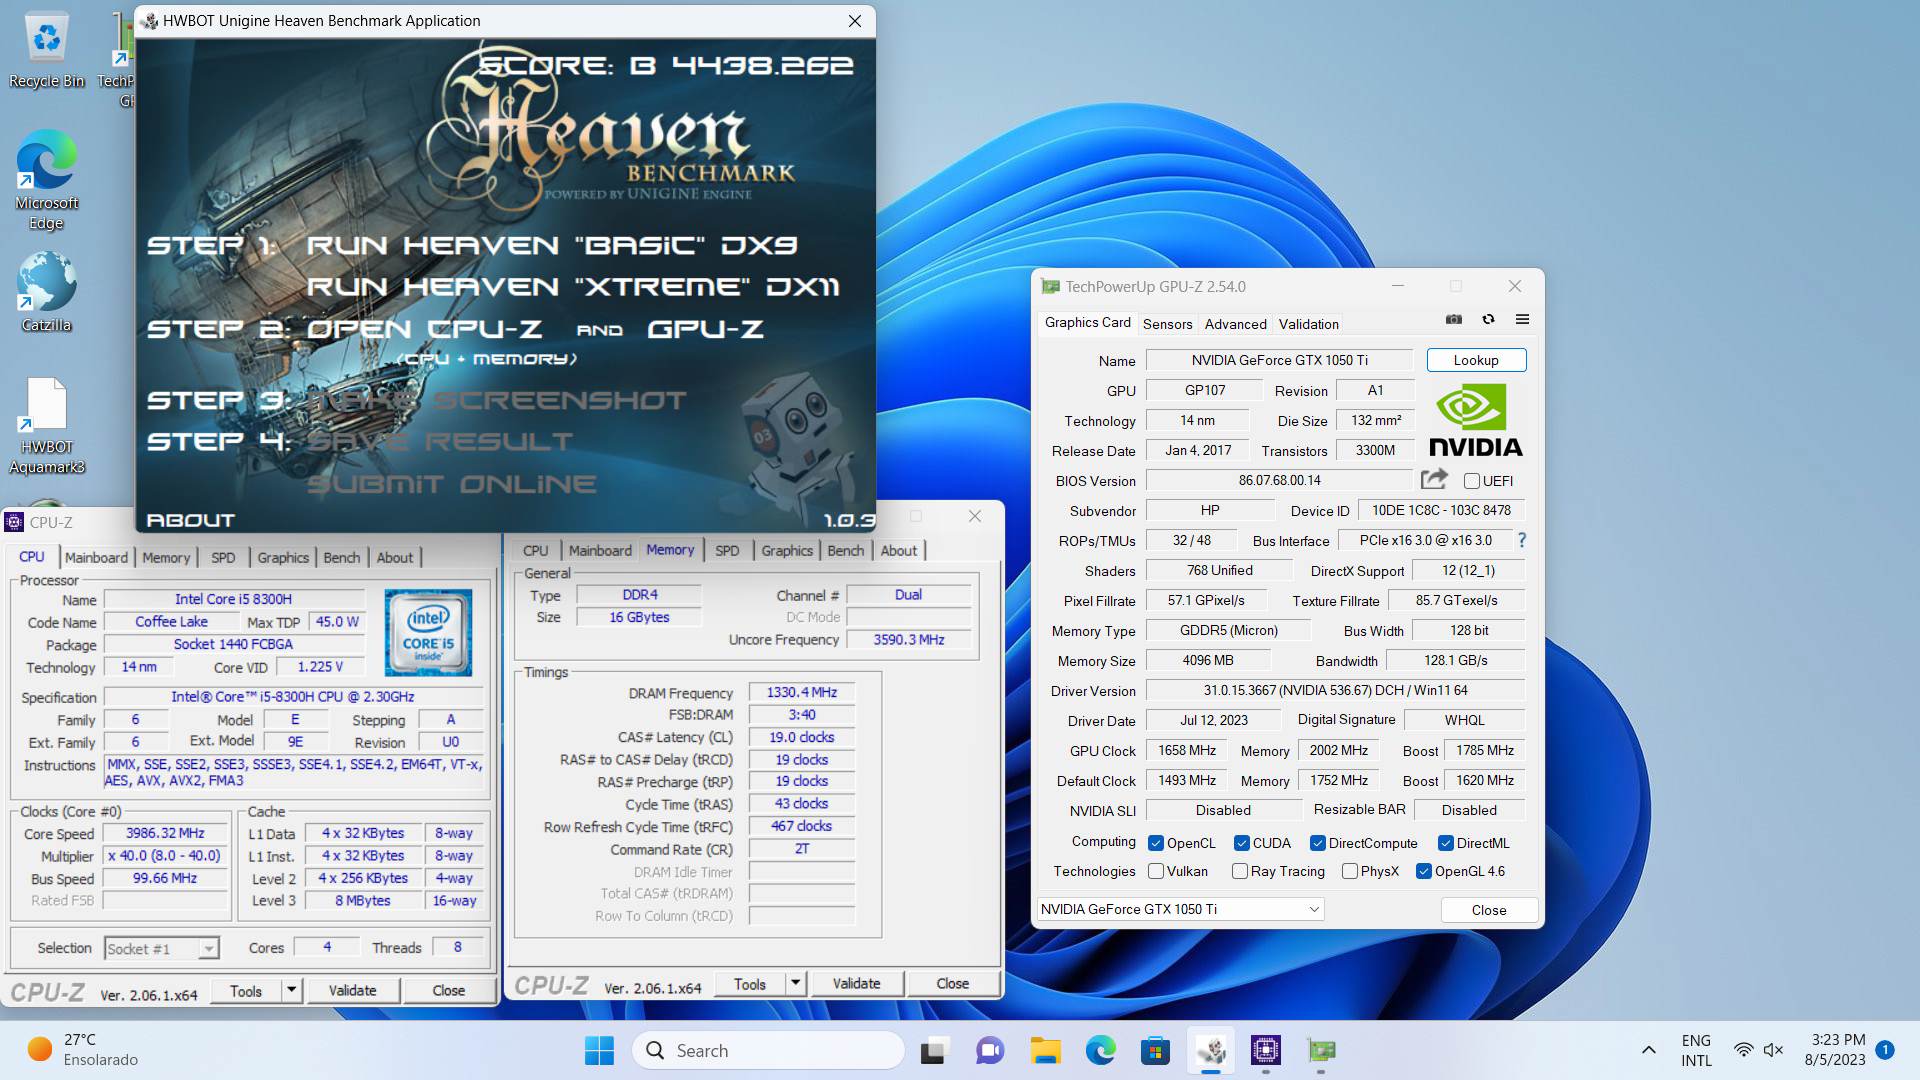Open Catzilla desktop shortcut
1920x1080 pixels.
[46, 292]
